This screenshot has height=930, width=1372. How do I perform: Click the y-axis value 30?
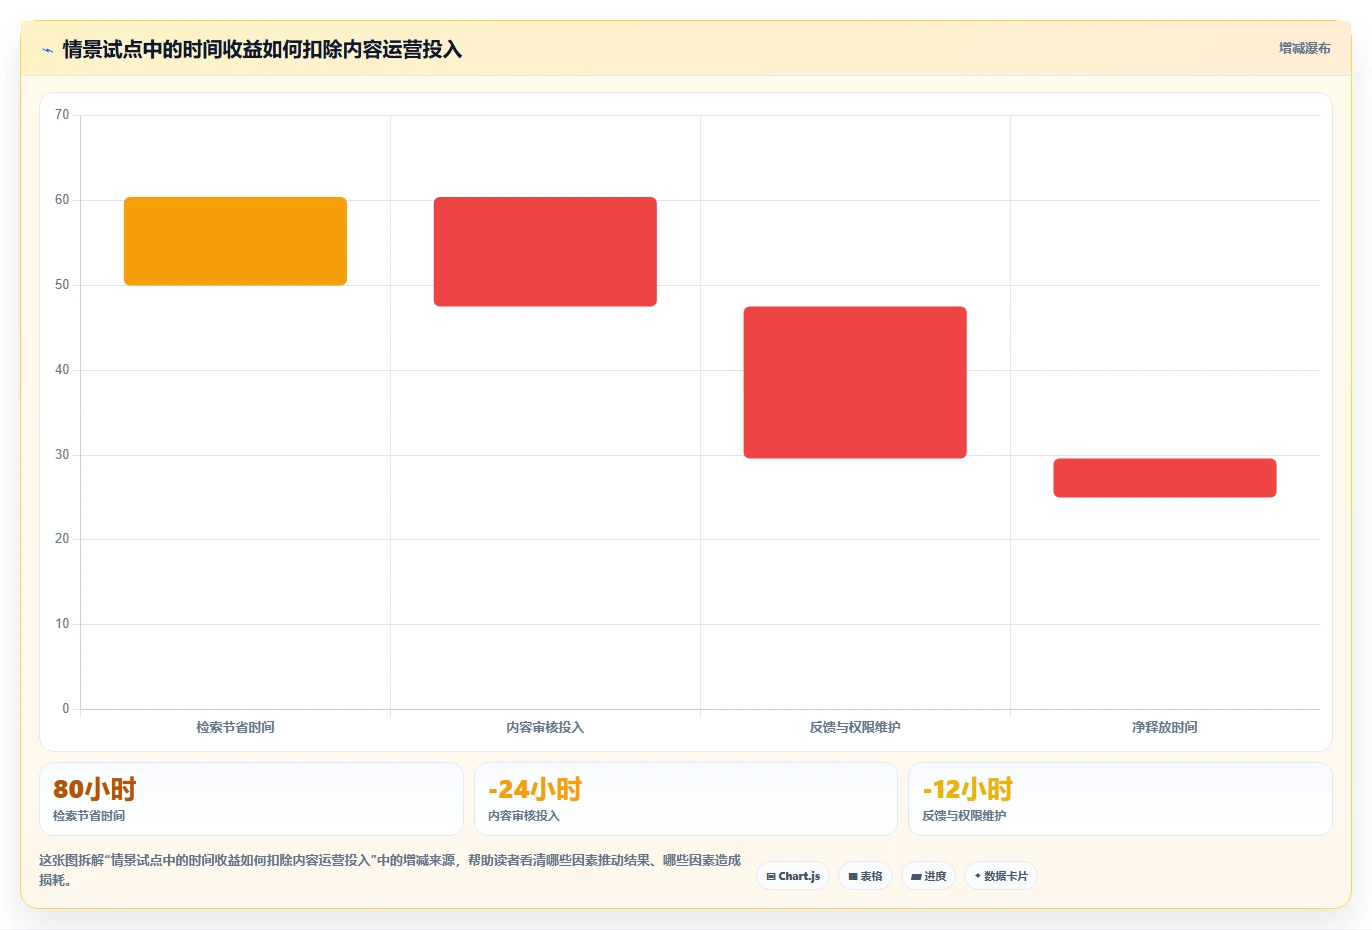pos(62,455)
